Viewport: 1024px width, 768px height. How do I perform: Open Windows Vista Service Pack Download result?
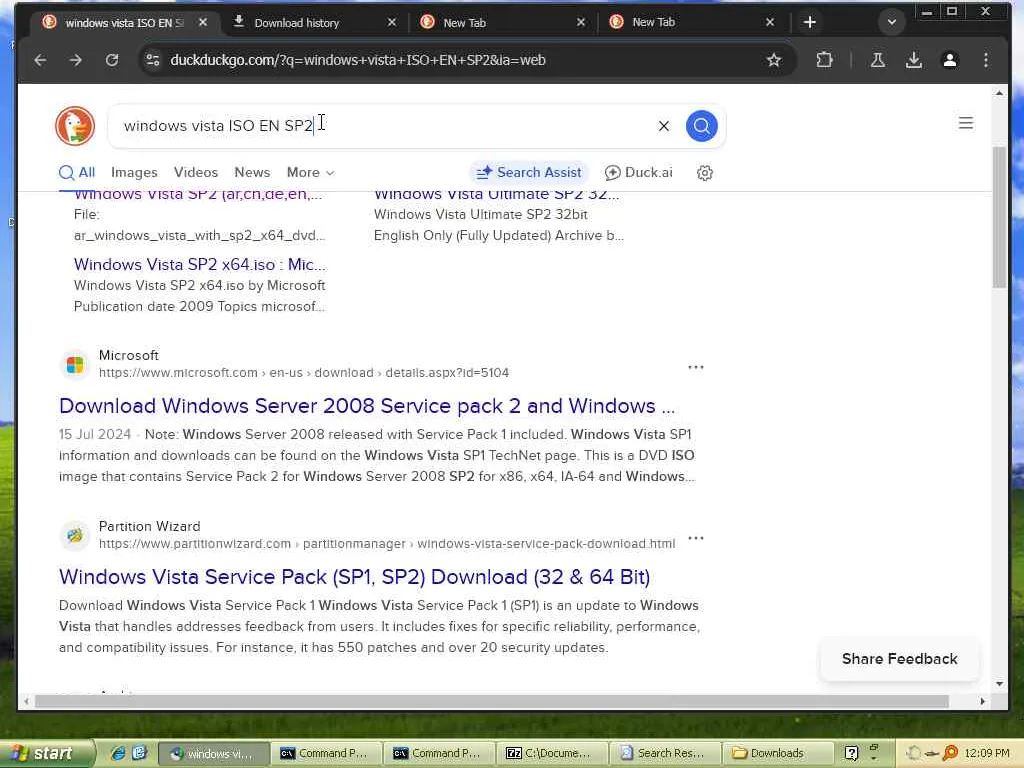click(355, 577)
